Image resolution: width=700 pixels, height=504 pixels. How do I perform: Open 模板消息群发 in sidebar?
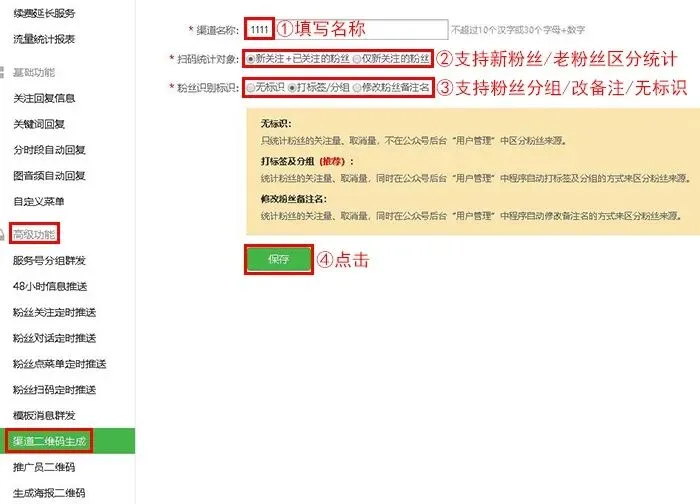point(44,415)
